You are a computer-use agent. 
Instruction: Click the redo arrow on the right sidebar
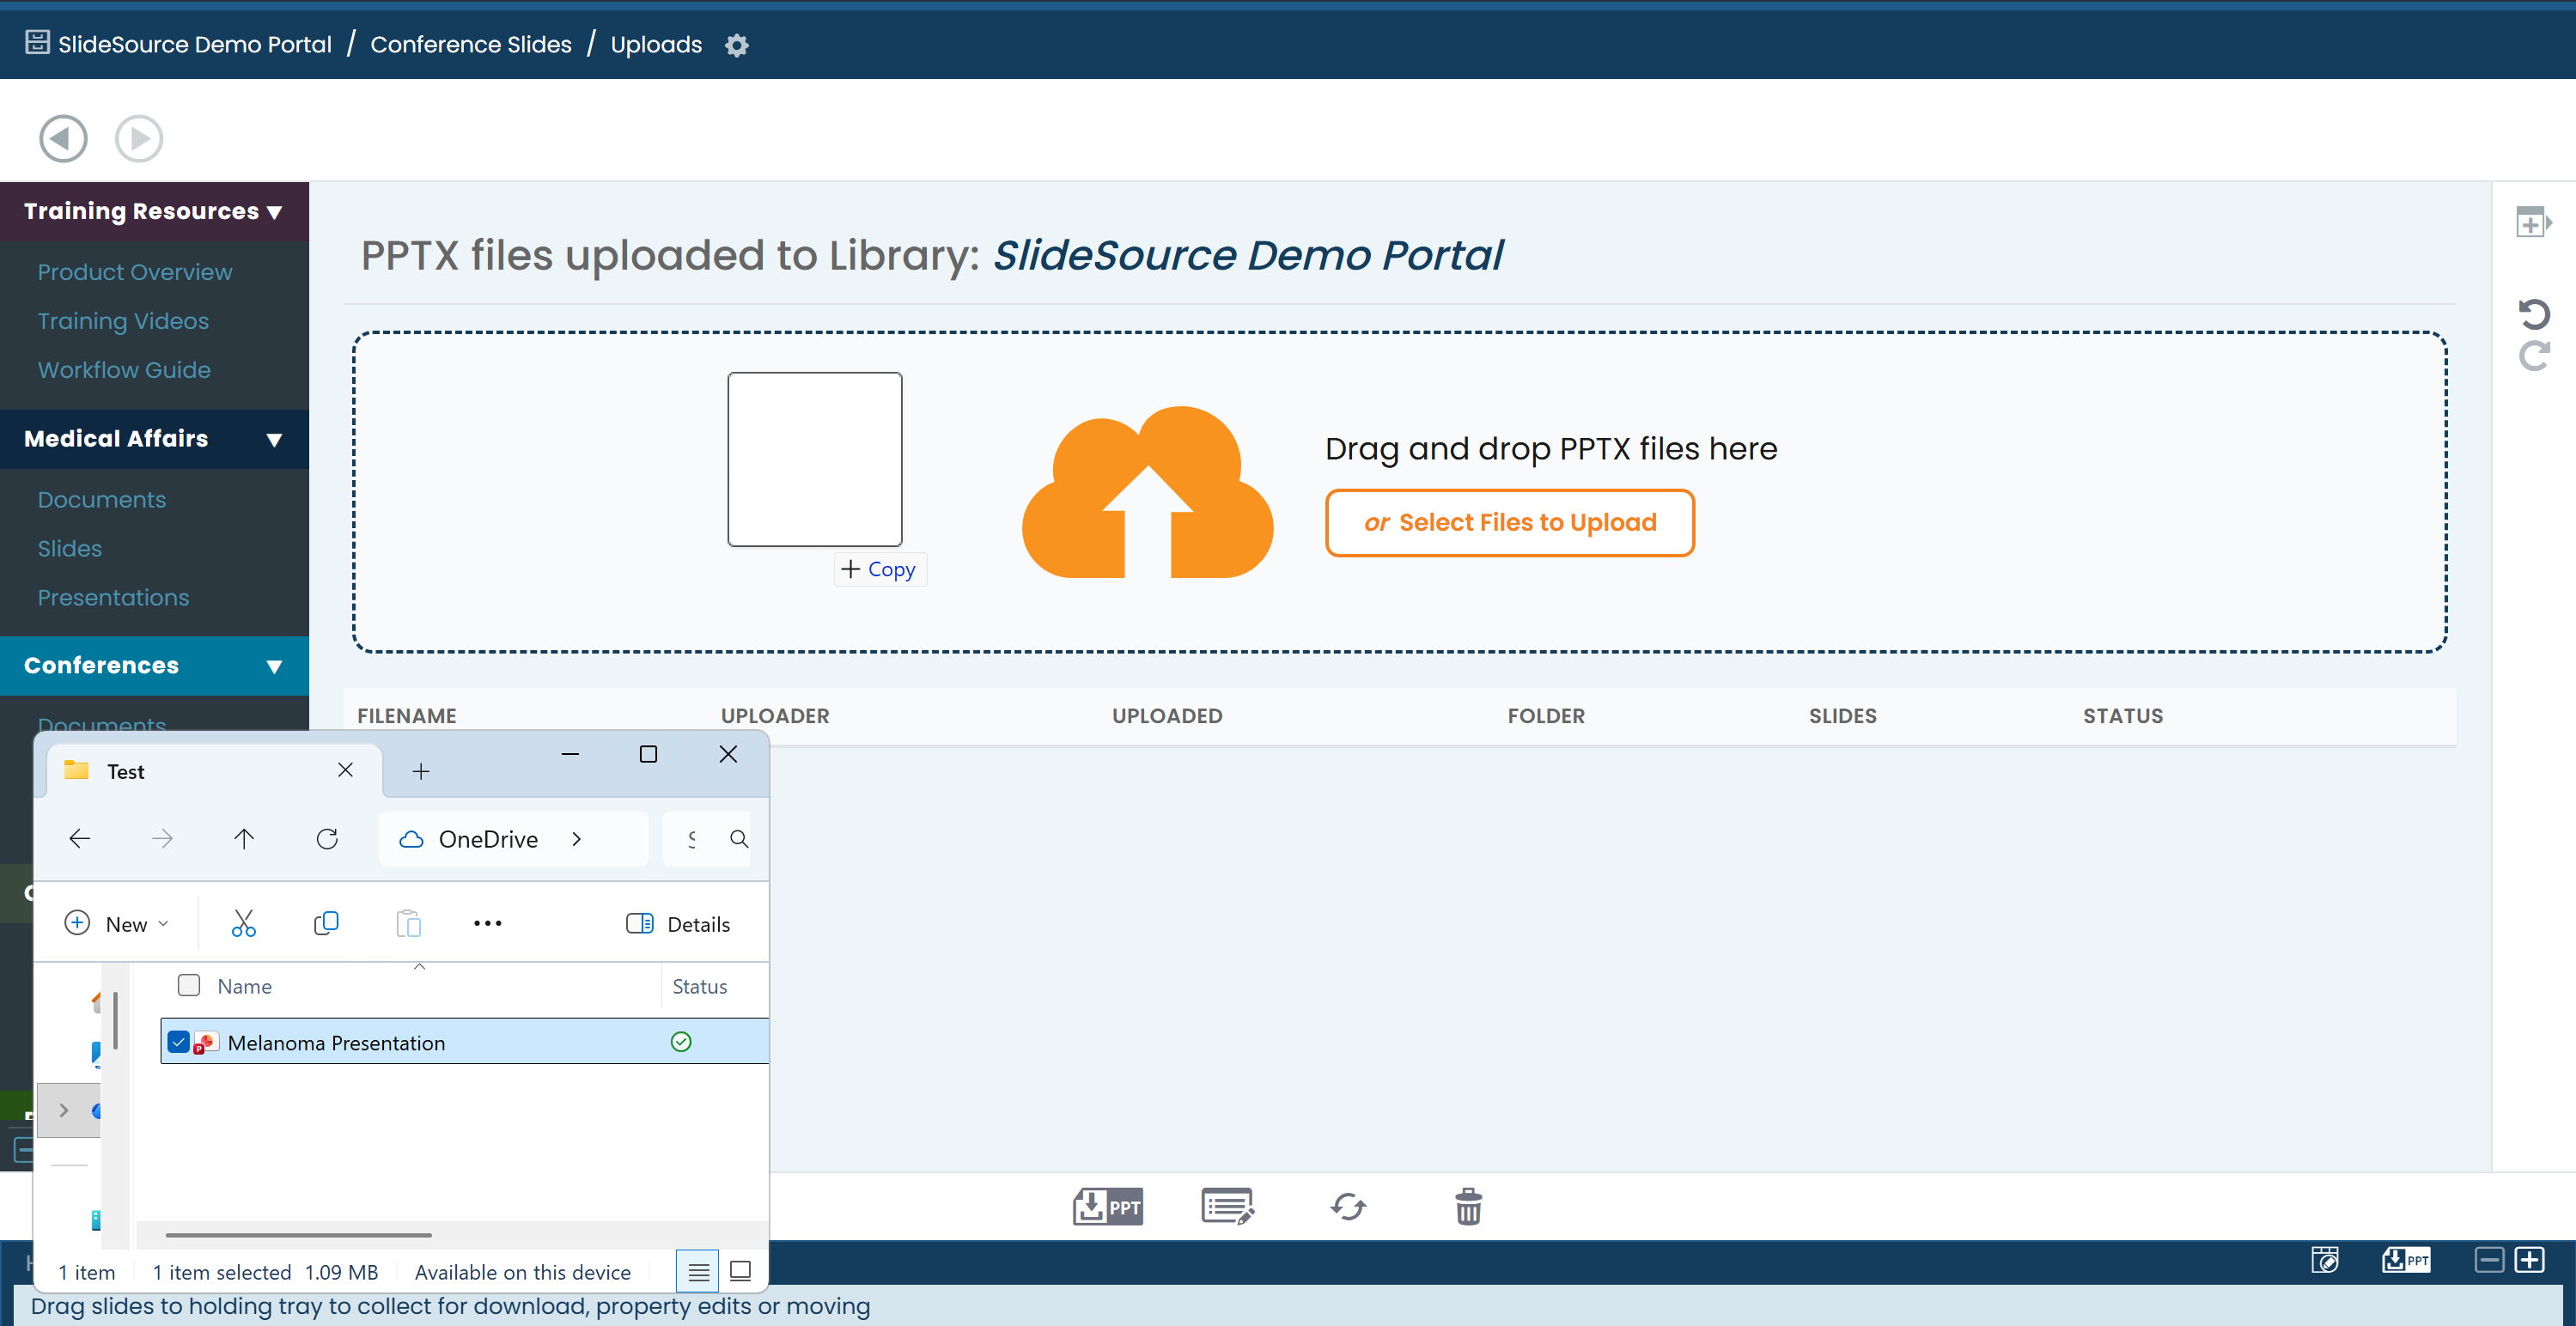[2533, 355]
